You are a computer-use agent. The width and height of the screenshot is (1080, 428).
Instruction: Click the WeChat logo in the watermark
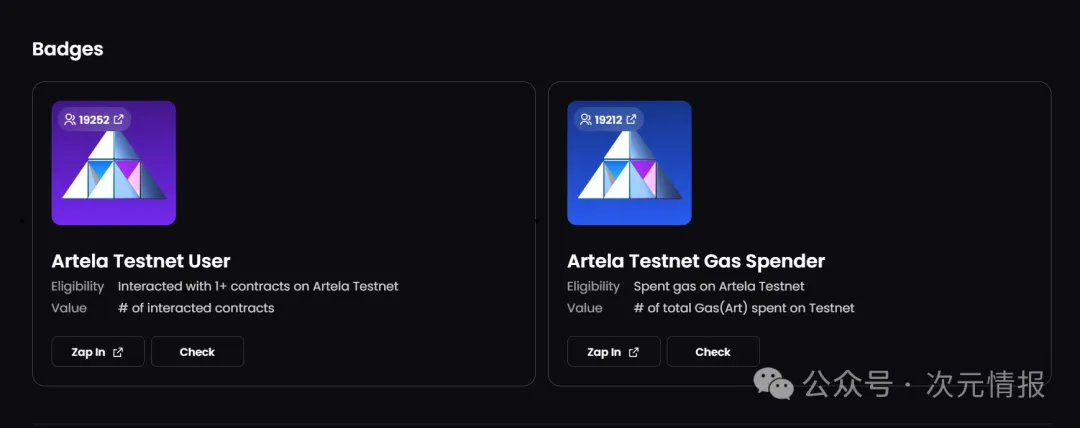click(x=774, y=382)
